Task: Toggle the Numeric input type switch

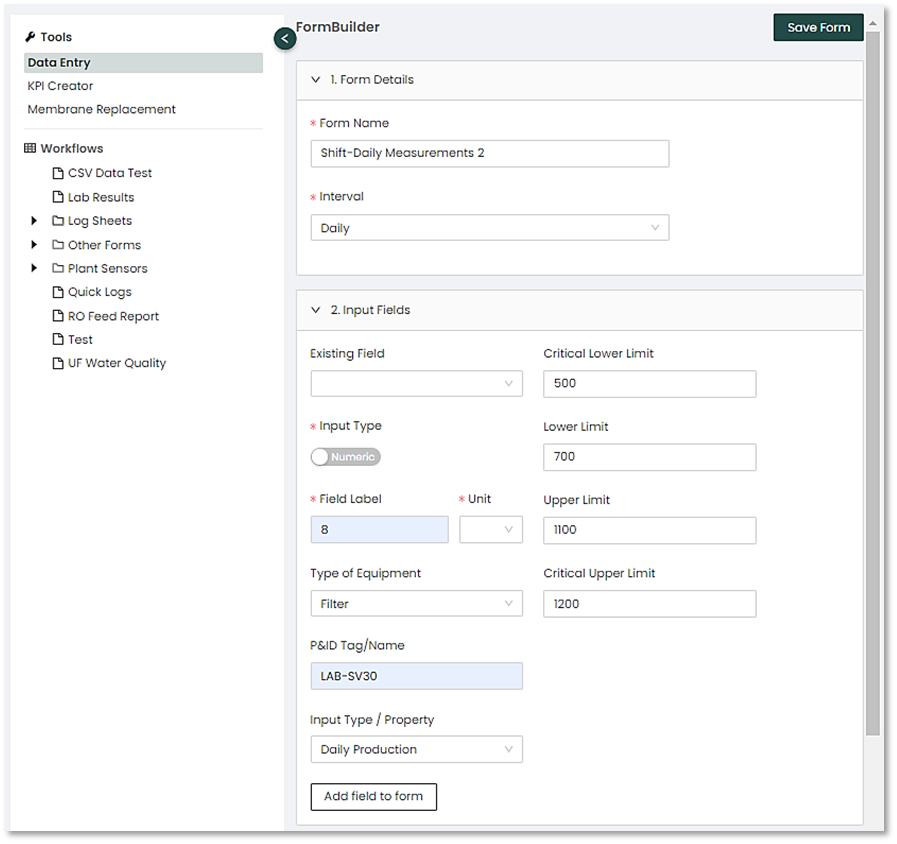Action: tap(345, 457)
